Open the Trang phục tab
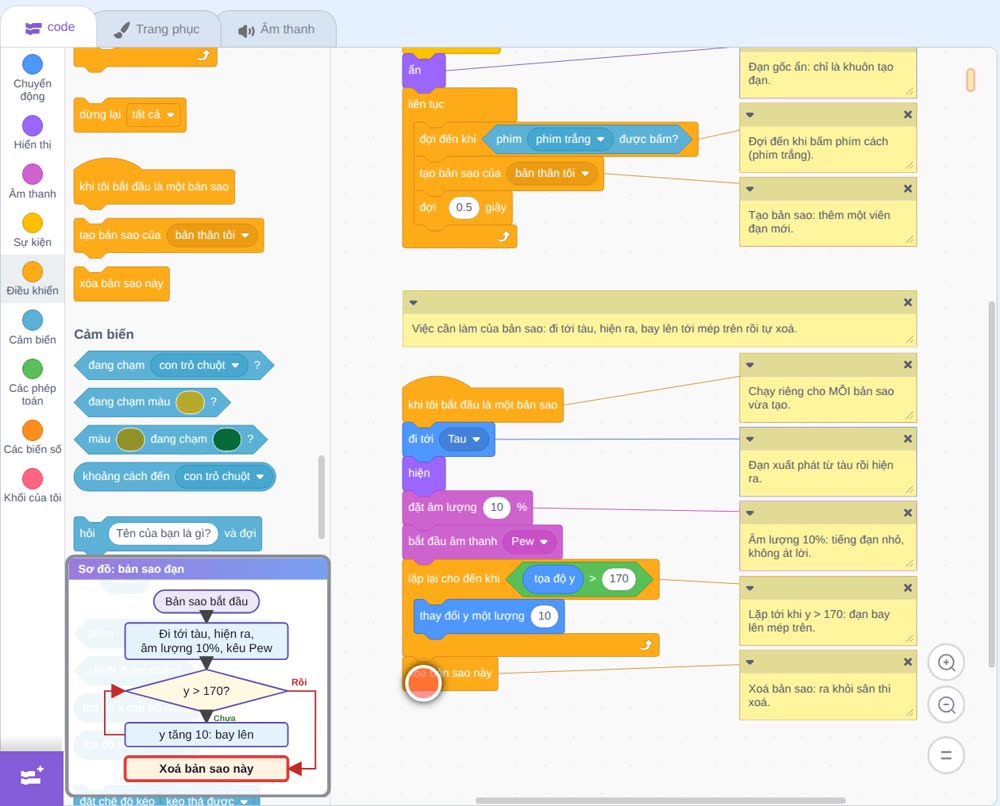1000x806 pixels. coord(157,29)
